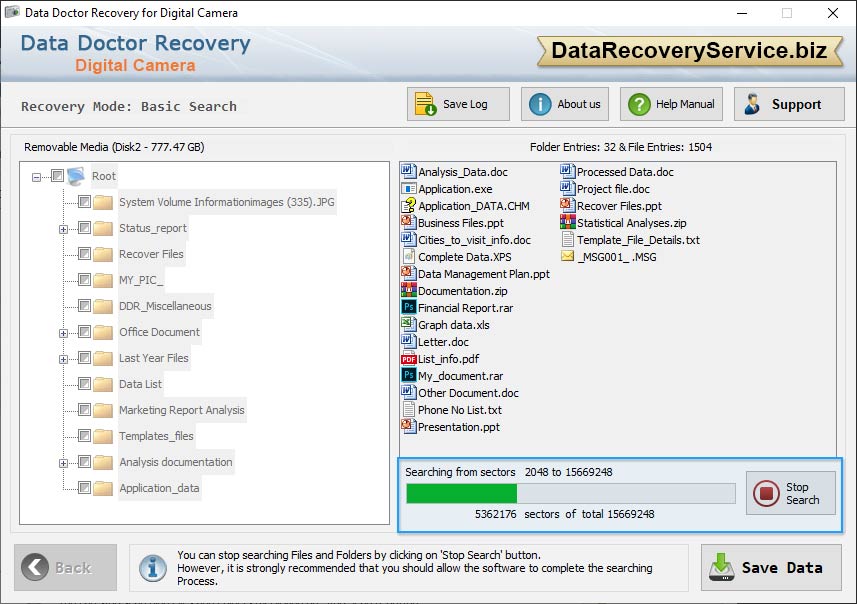857x604 pixels.
Task: Check the Office Document checkbox
Action: [x=84, y=332]
